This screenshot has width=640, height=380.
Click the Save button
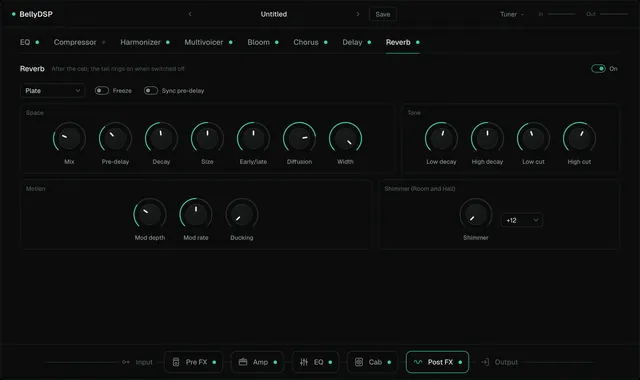[x=383, y=14]
